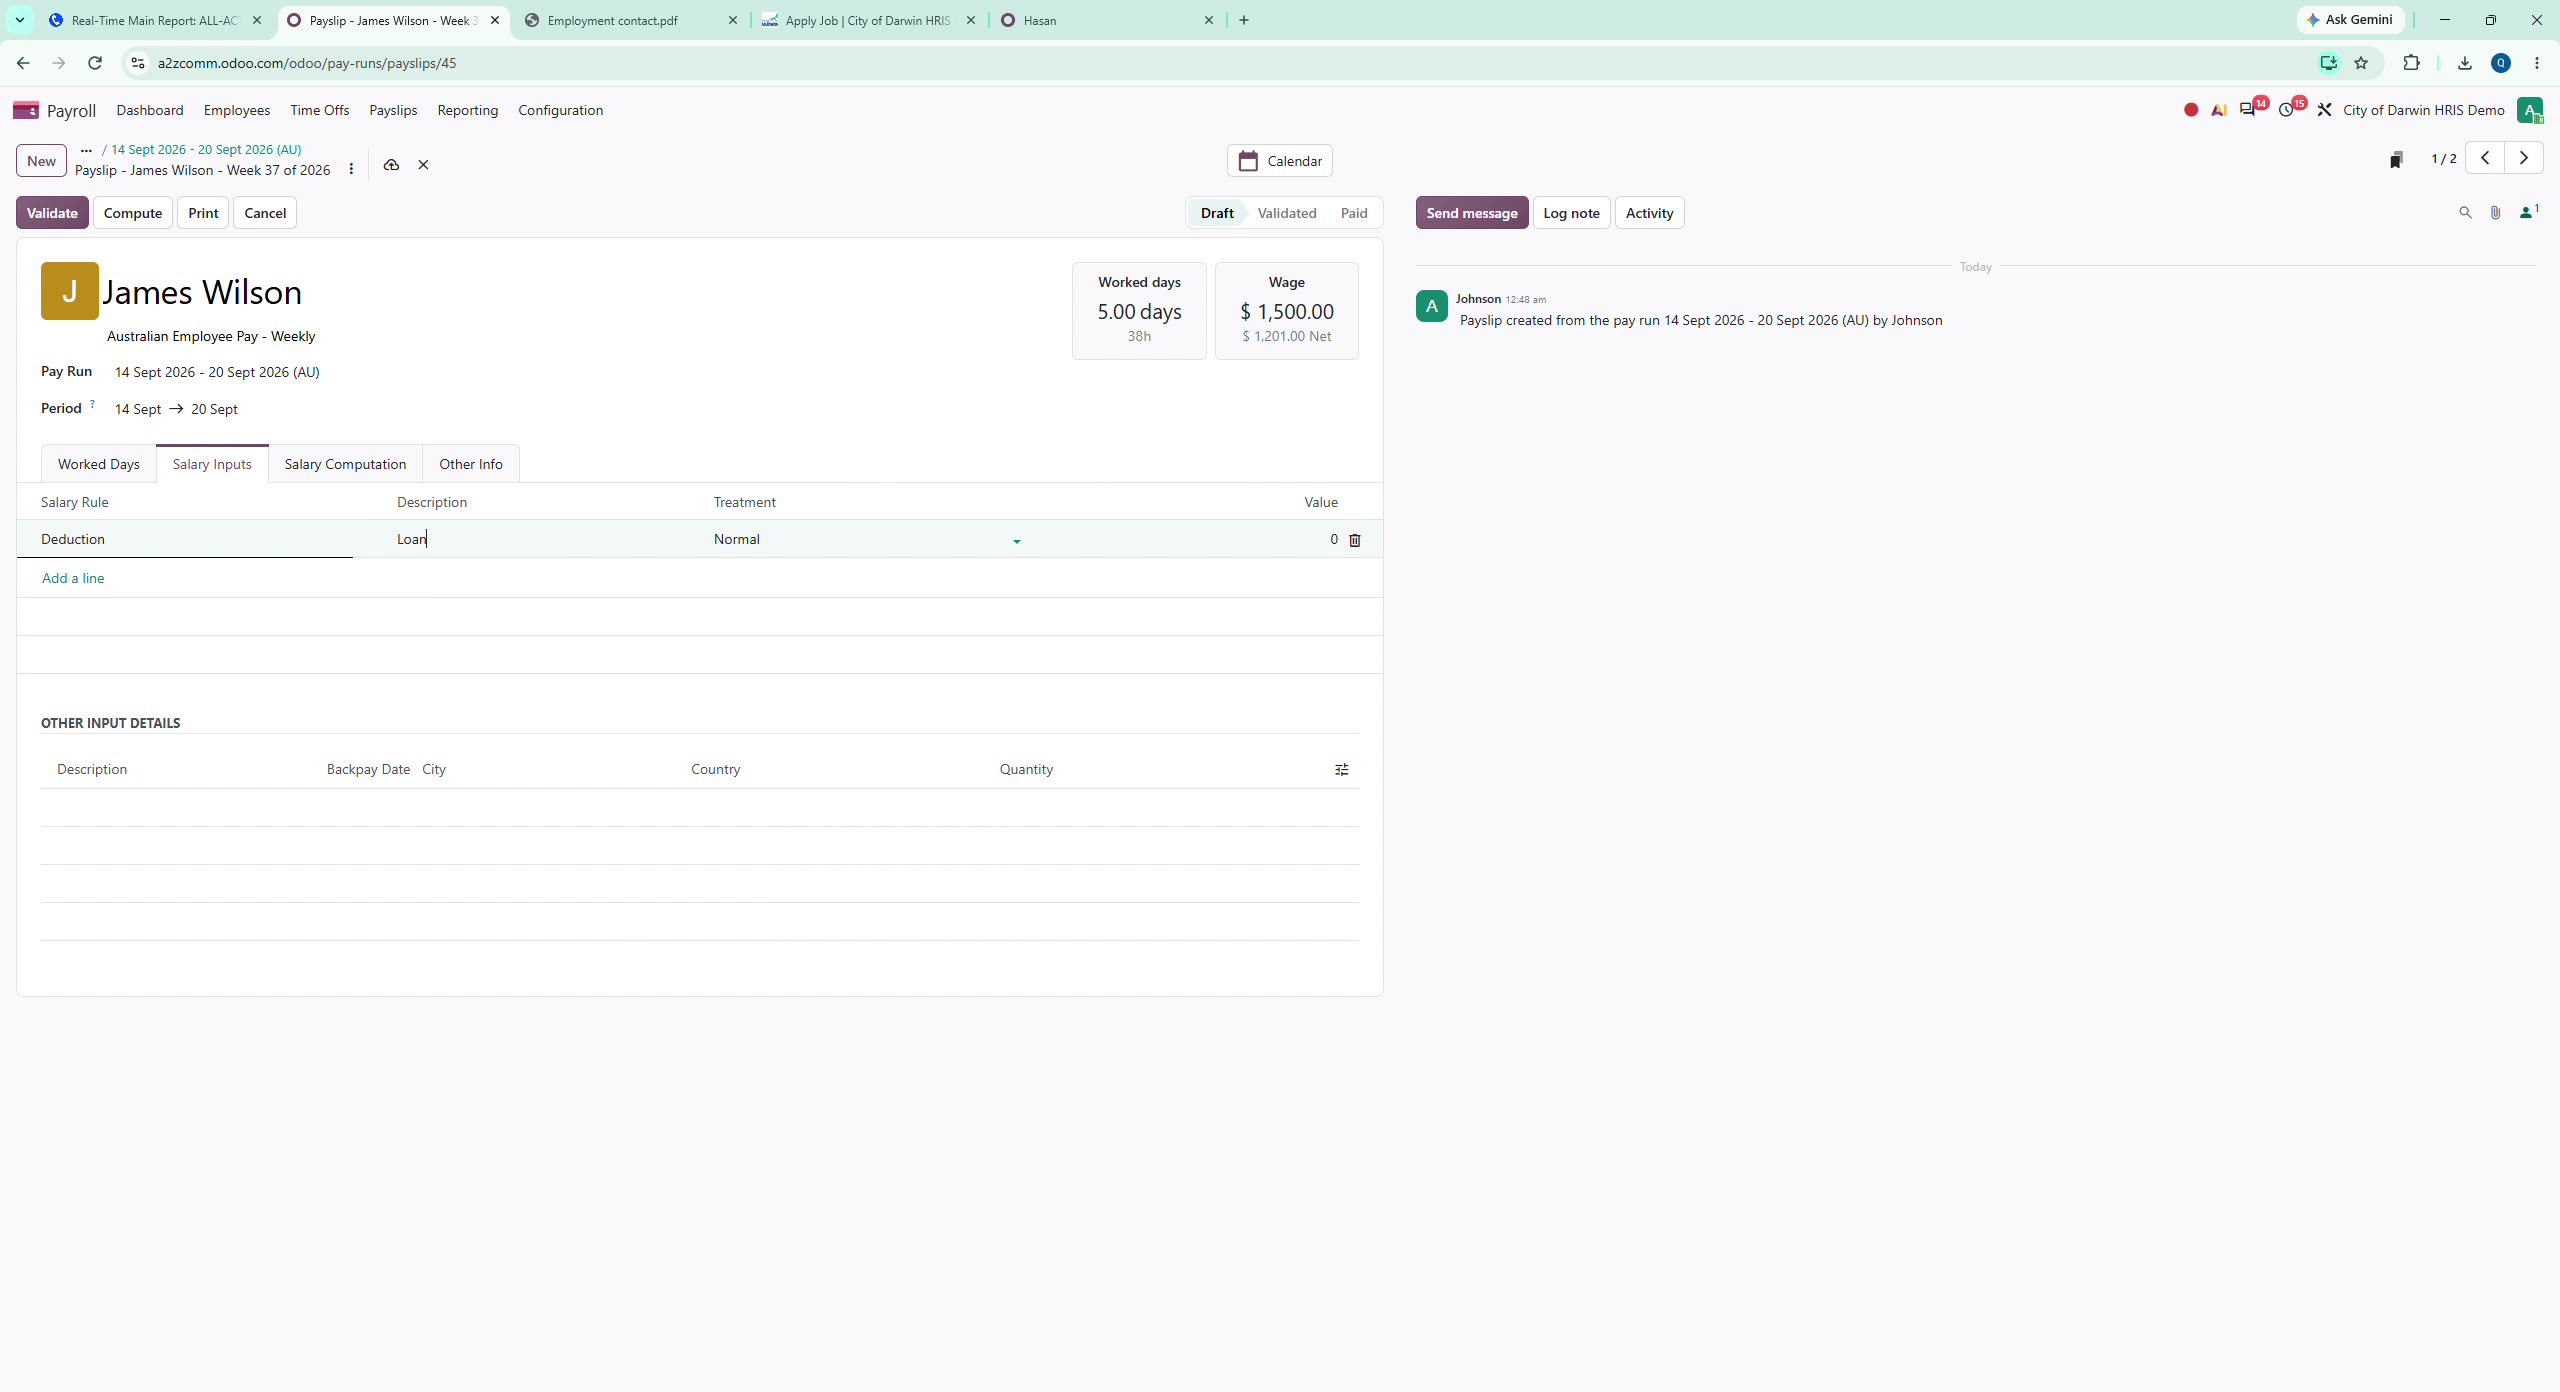Image resolution: width=2560 pixels, height=1392 pixels.
Task: Switch company from City of Darwin HRIS Demo
Action: tap(2423, 110)
